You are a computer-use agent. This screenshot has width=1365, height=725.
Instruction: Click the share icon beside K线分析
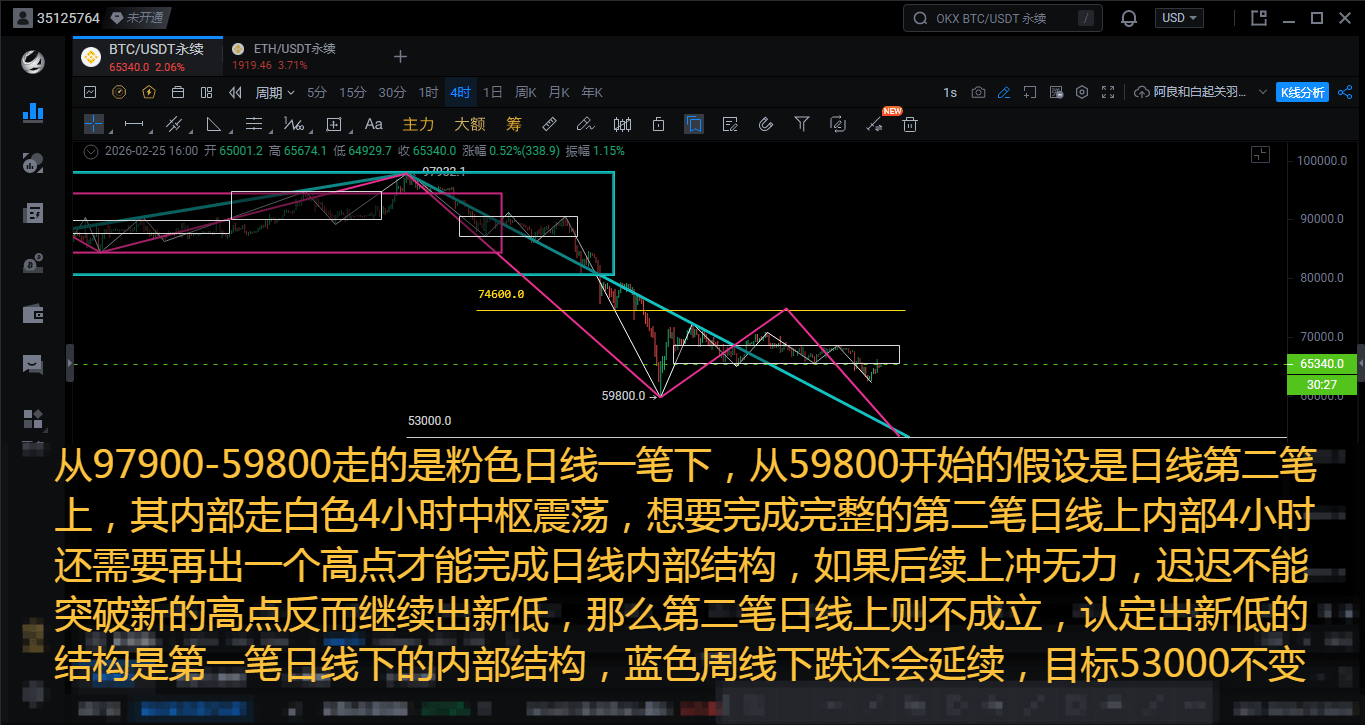[x=1343, y=92]
